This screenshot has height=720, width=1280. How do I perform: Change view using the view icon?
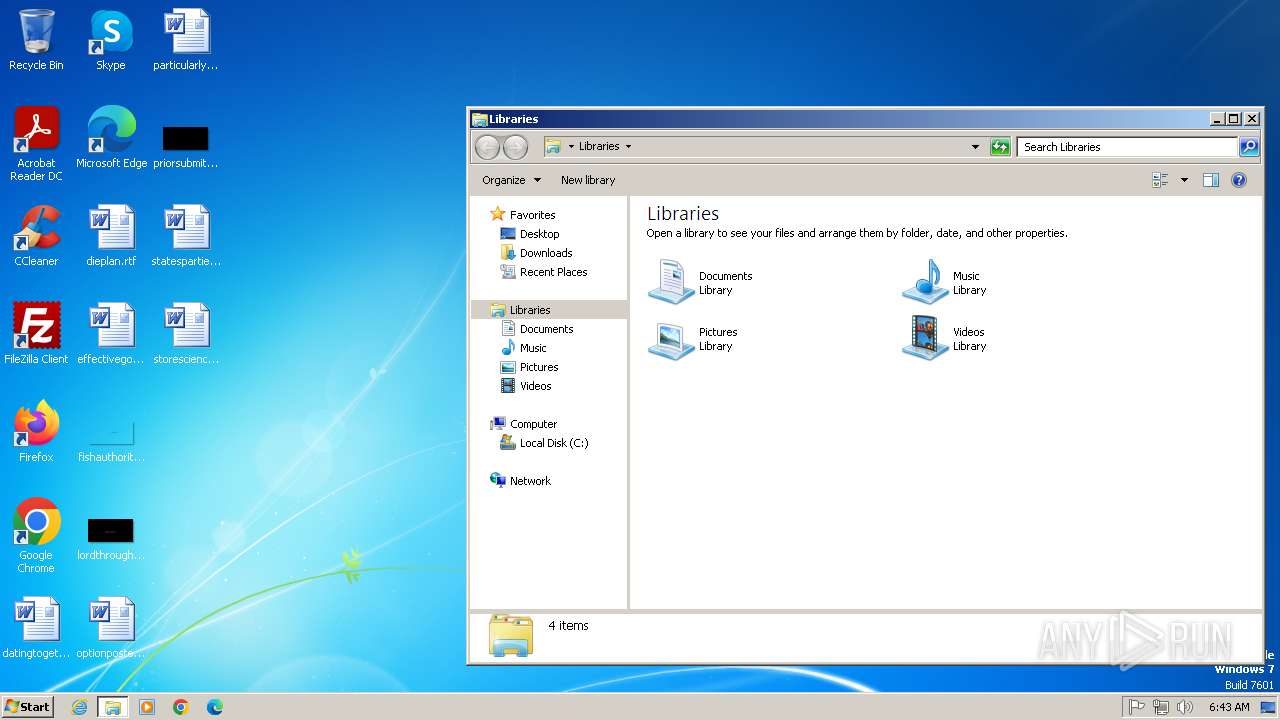click(x=1161, y=180)
